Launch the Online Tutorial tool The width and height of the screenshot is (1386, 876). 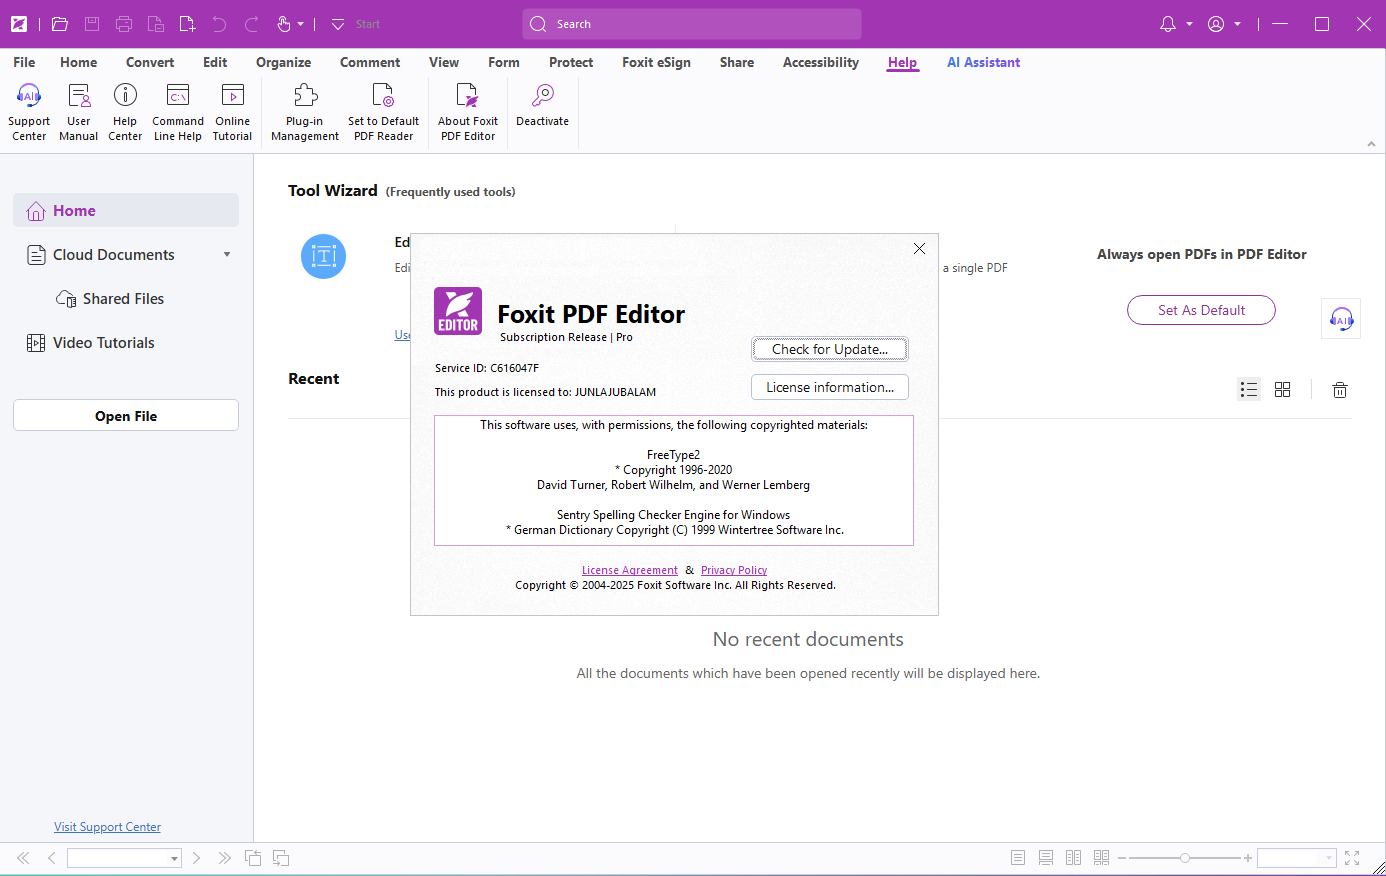click(232, 112)
